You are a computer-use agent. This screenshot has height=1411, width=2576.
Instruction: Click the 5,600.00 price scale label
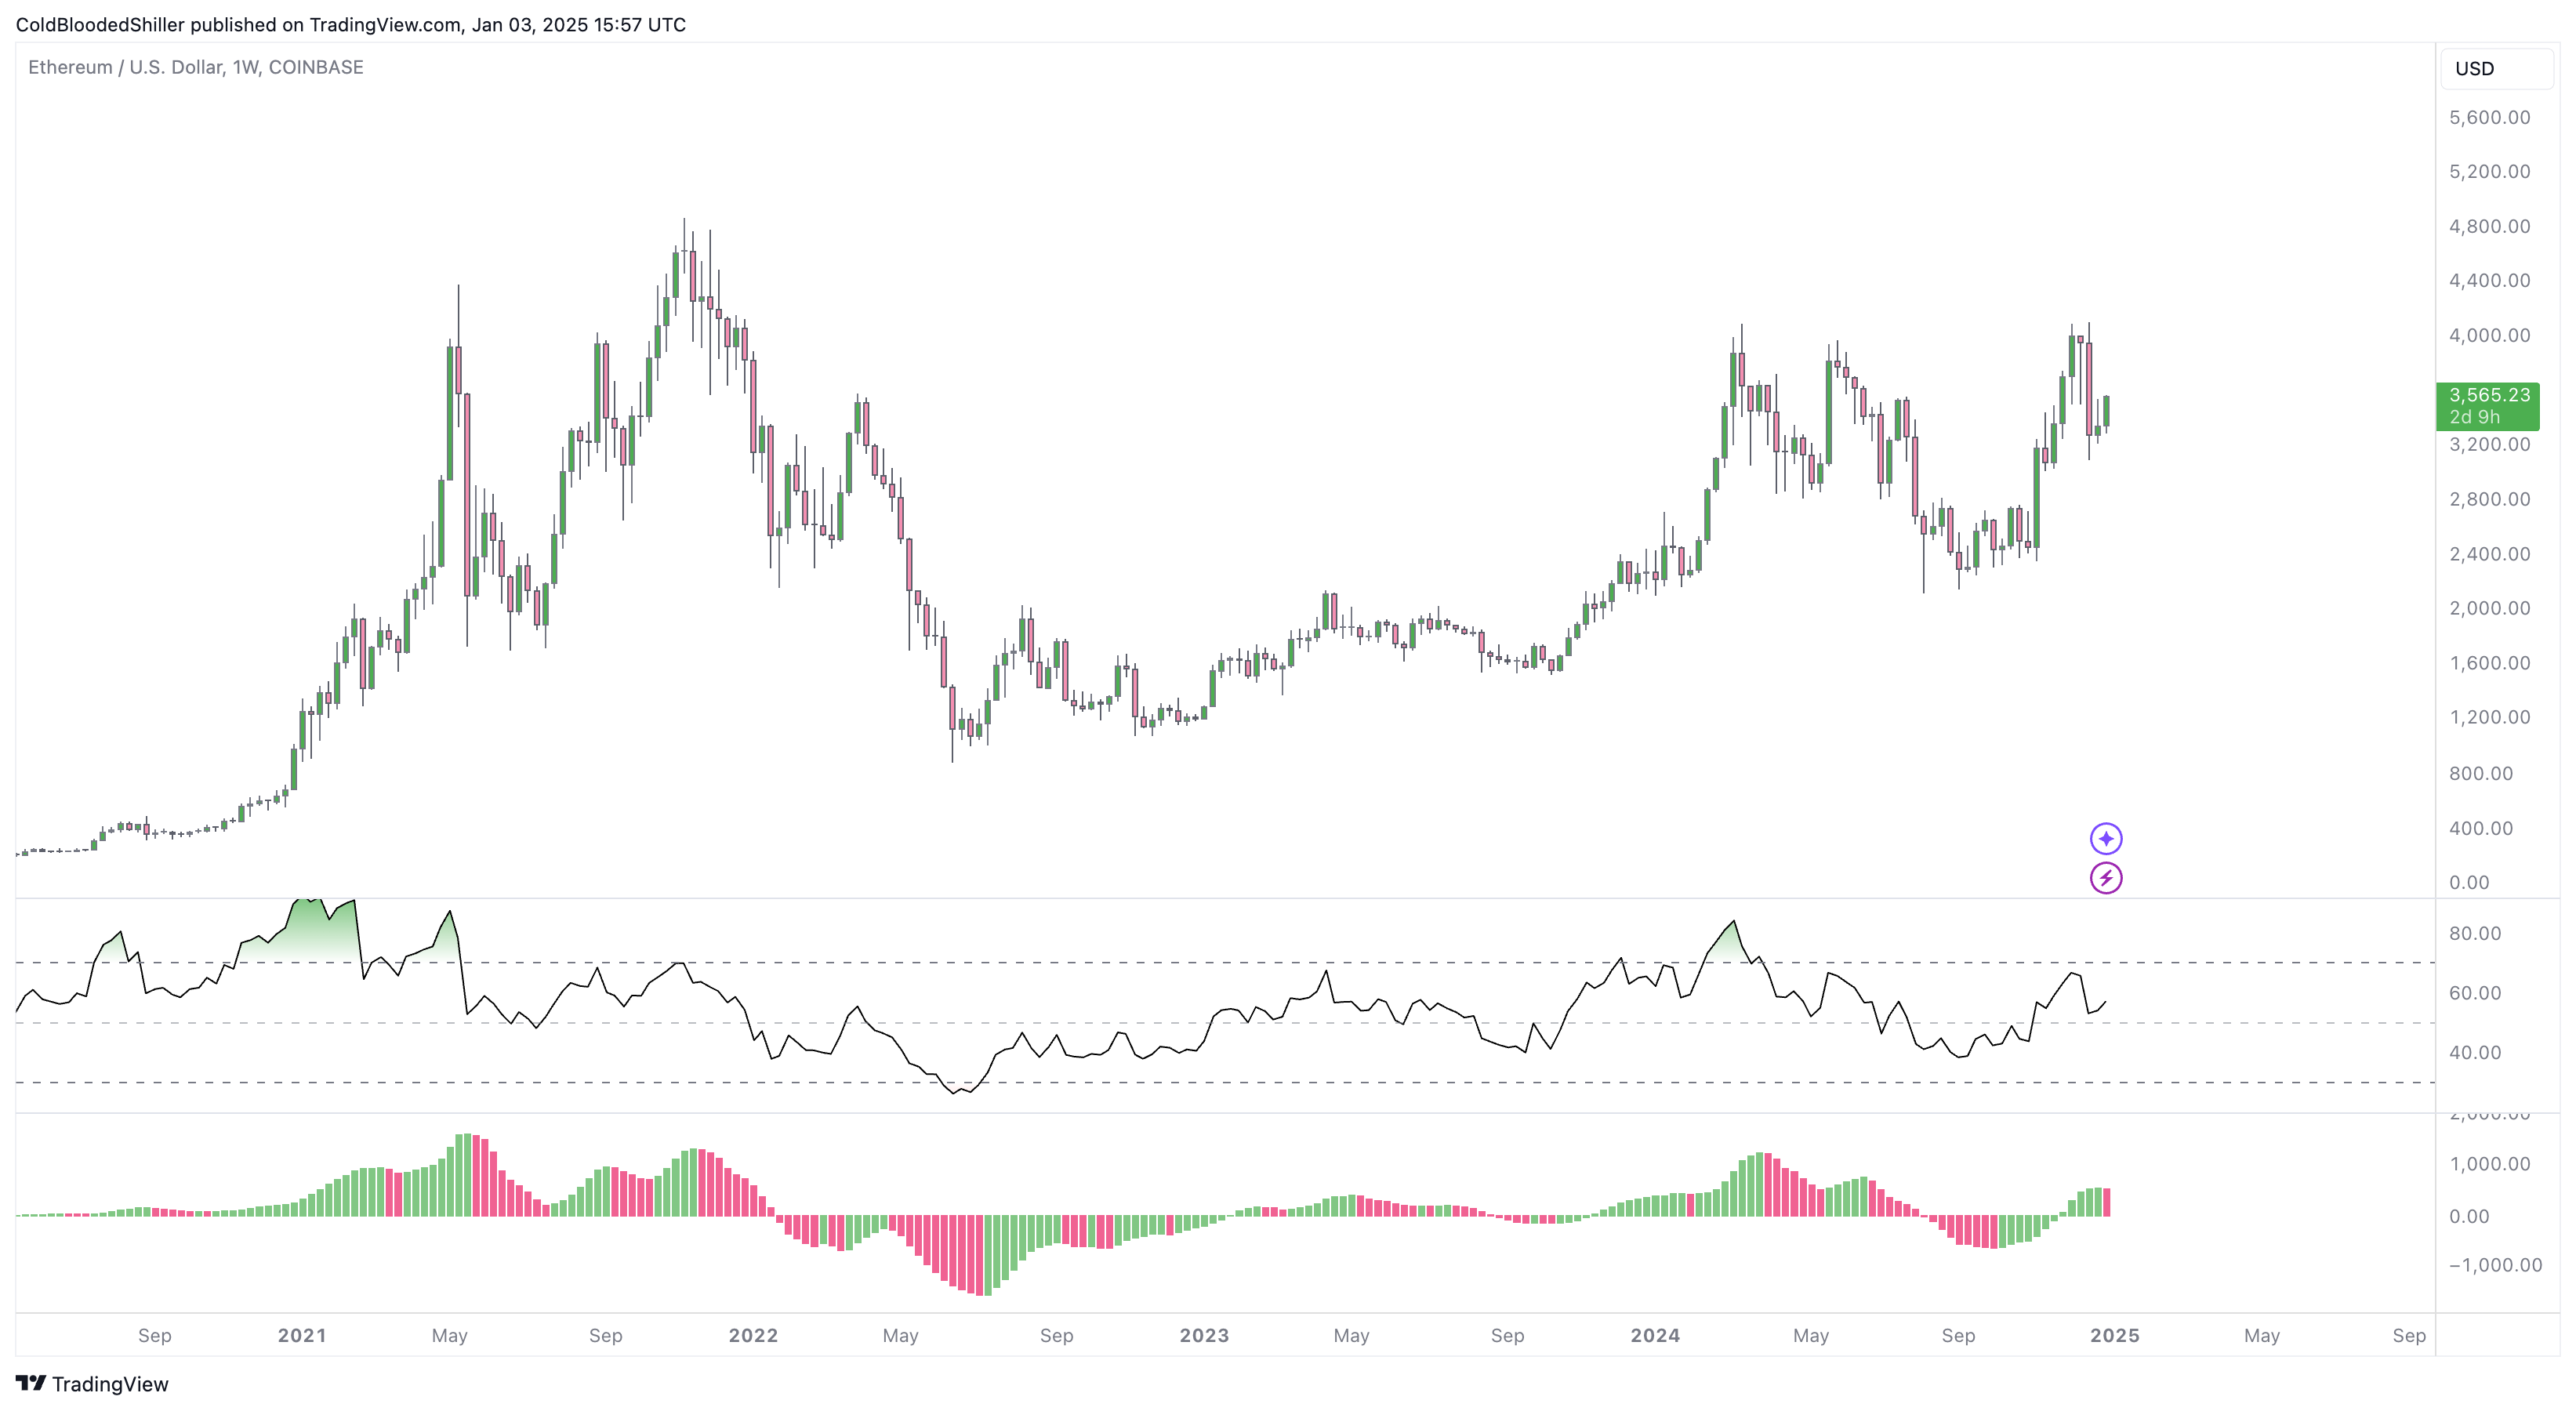pos(2490,117)
